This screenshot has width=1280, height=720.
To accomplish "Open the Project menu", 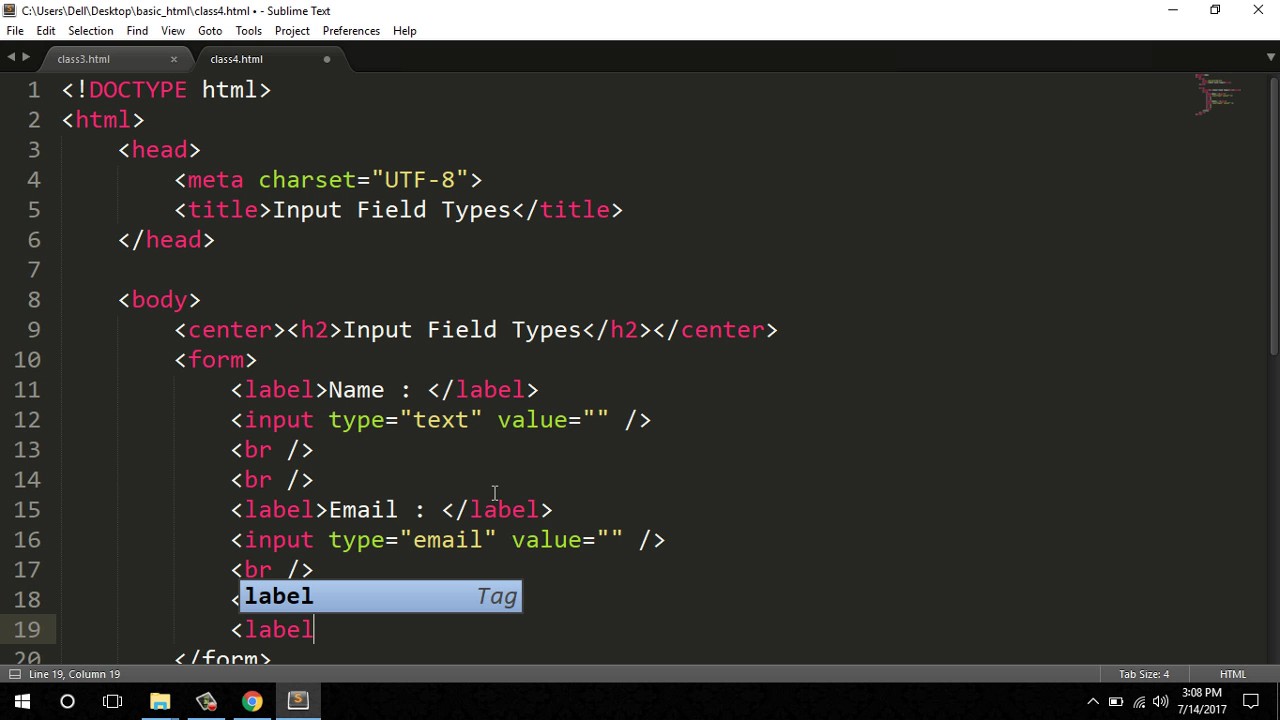I will pos(292,31).
